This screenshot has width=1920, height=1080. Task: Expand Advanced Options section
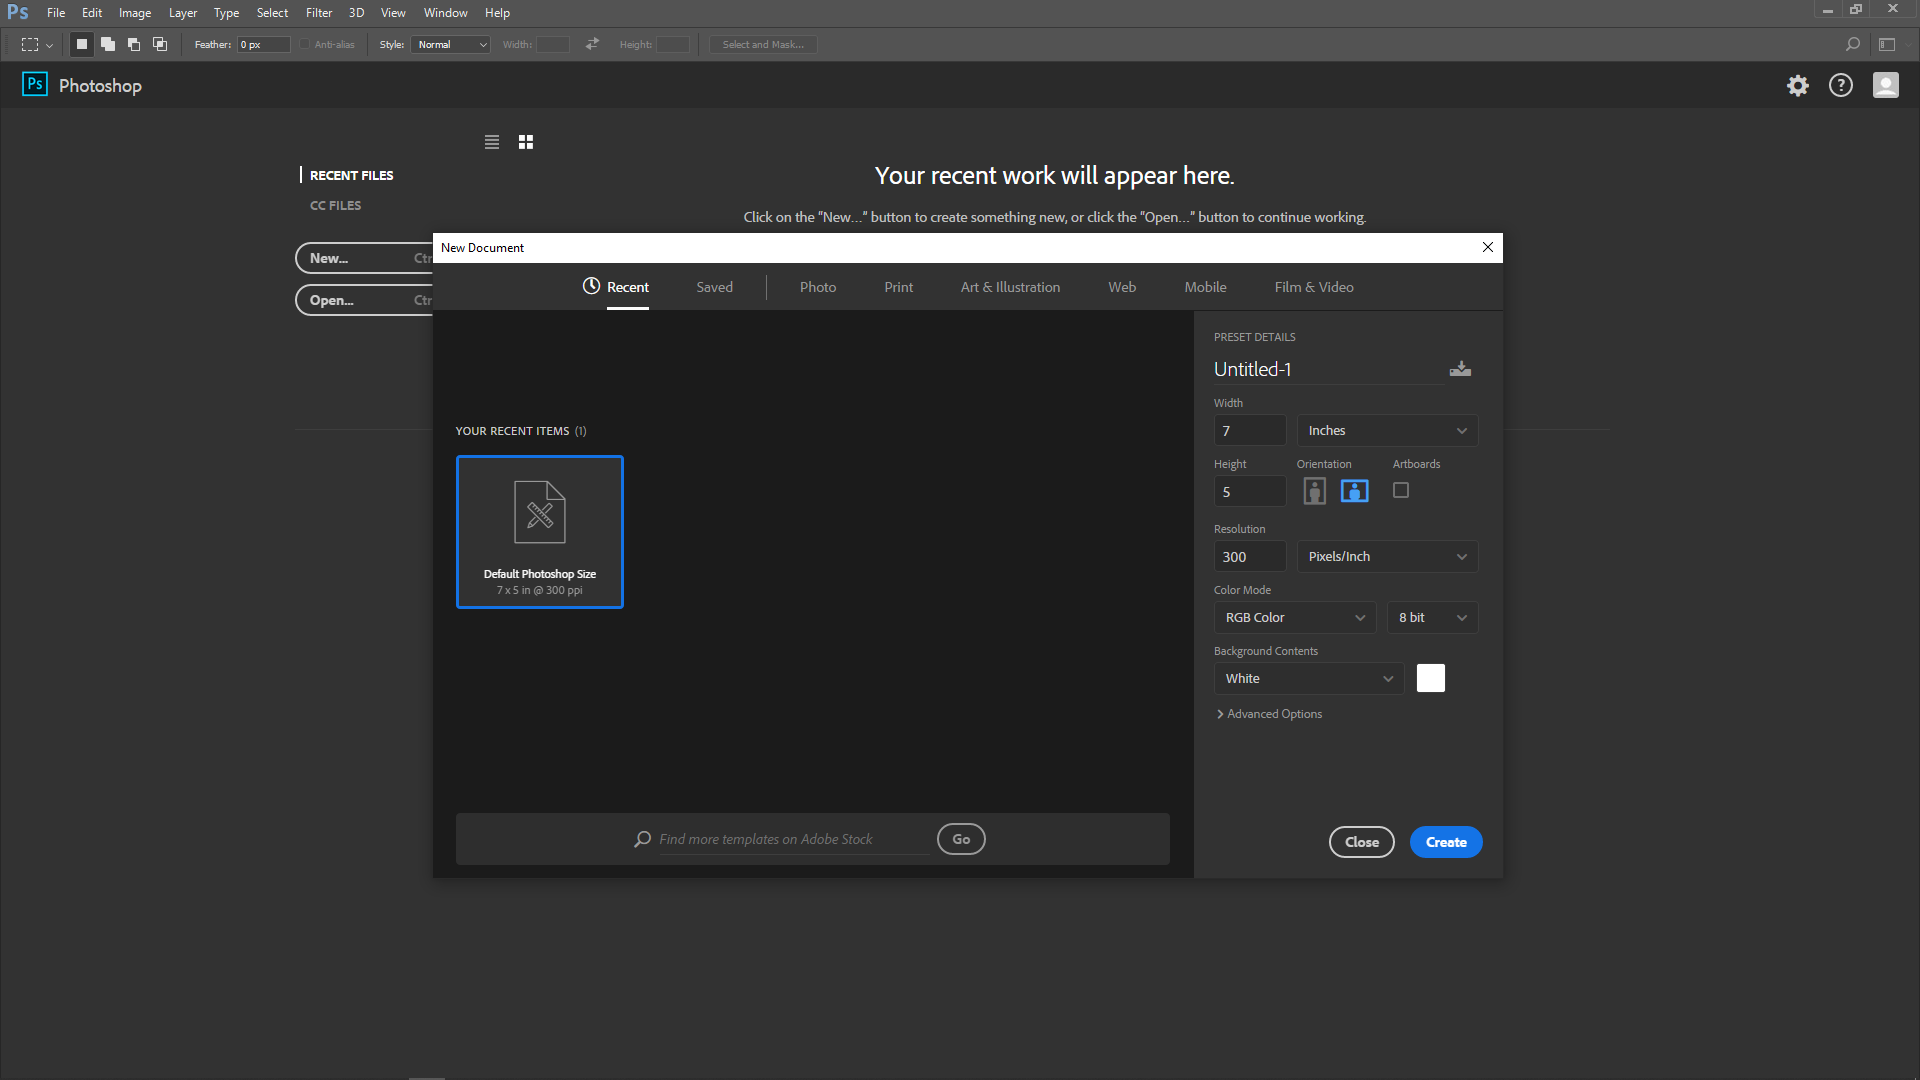click(x=1269, y=714)
